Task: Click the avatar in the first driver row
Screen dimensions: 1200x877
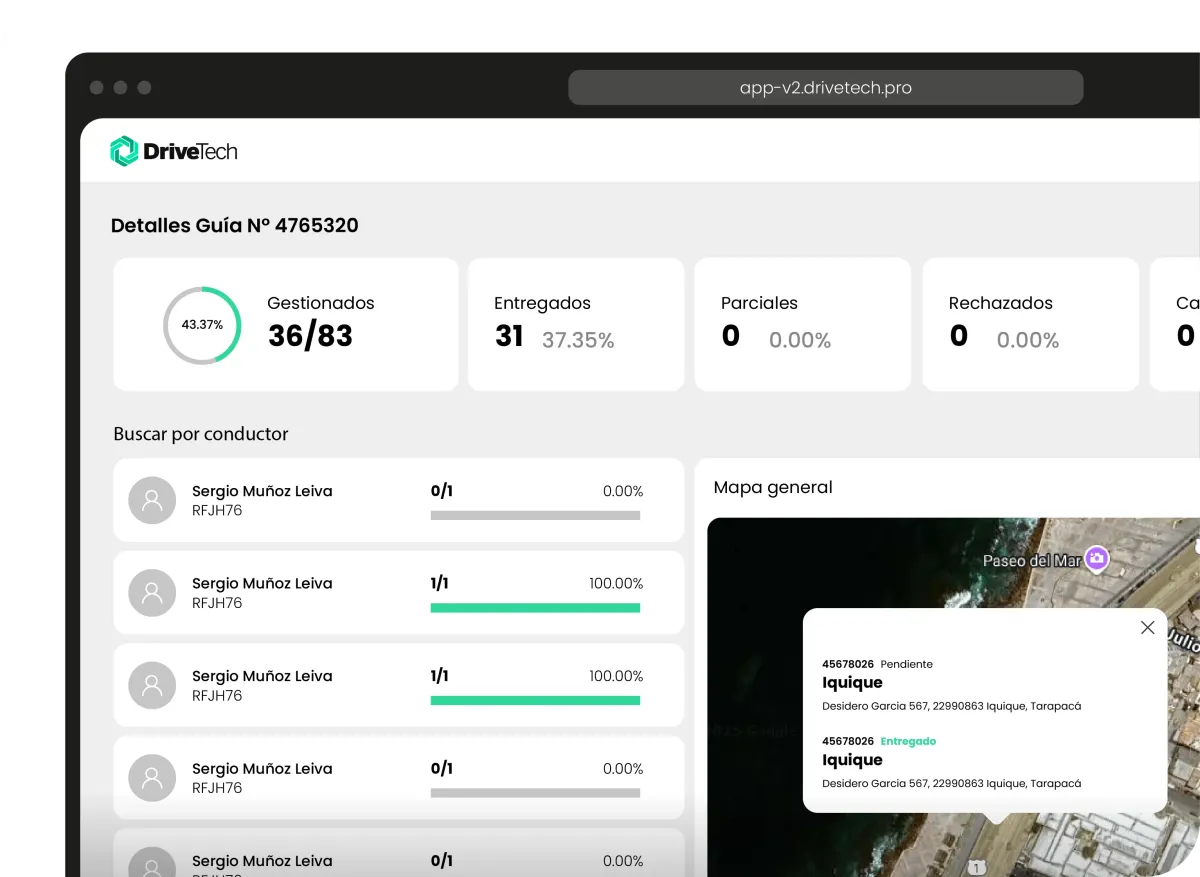Action: click(x=152, y=500)
